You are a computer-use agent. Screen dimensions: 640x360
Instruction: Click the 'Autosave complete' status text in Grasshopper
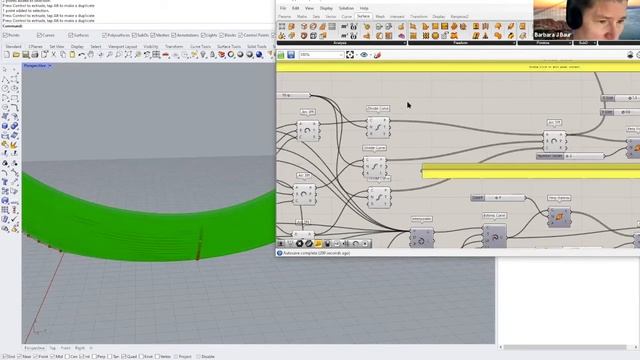(x=317, y=253)
